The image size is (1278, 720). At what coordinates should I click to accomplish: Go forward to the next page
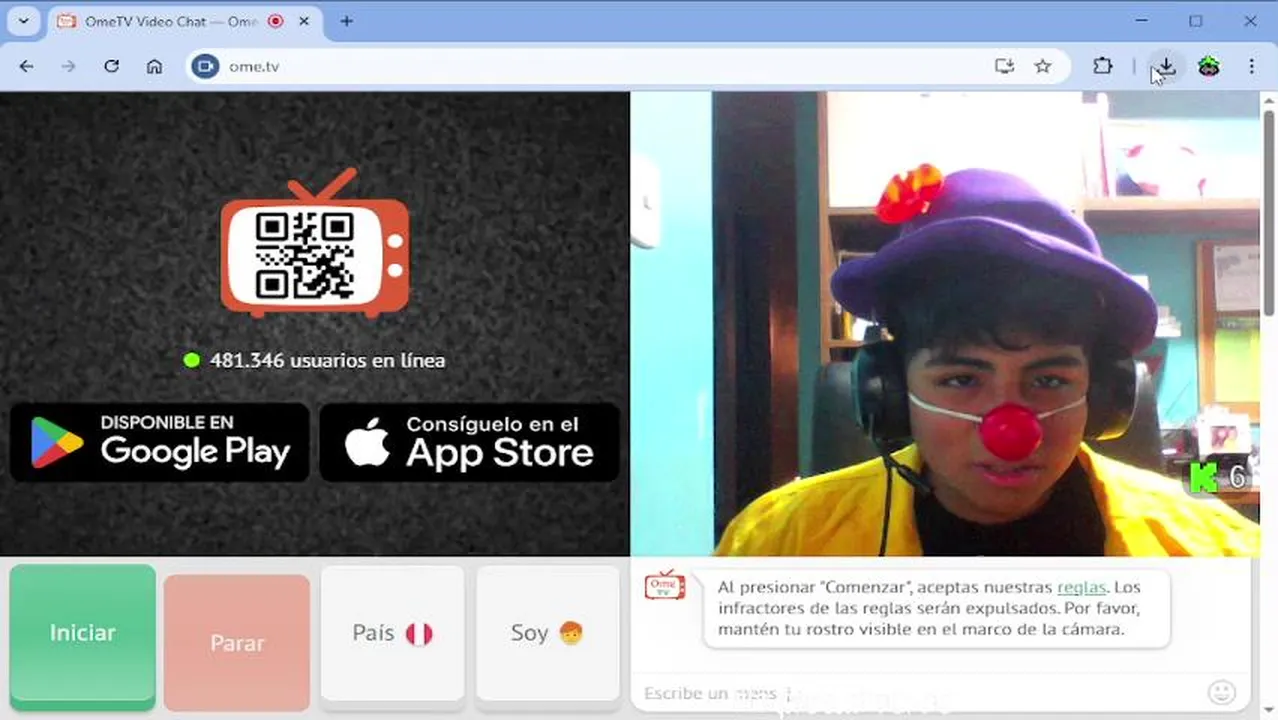69,66
